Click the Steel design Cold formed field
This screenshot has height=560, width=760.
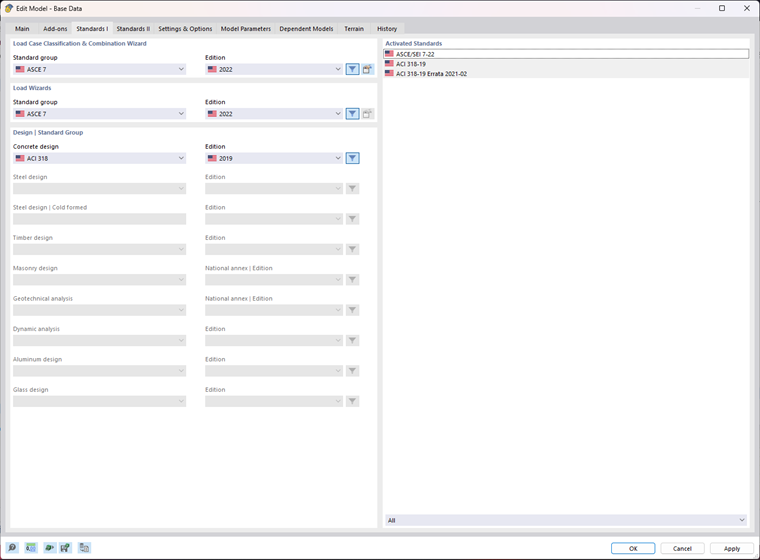pos(99,219)
